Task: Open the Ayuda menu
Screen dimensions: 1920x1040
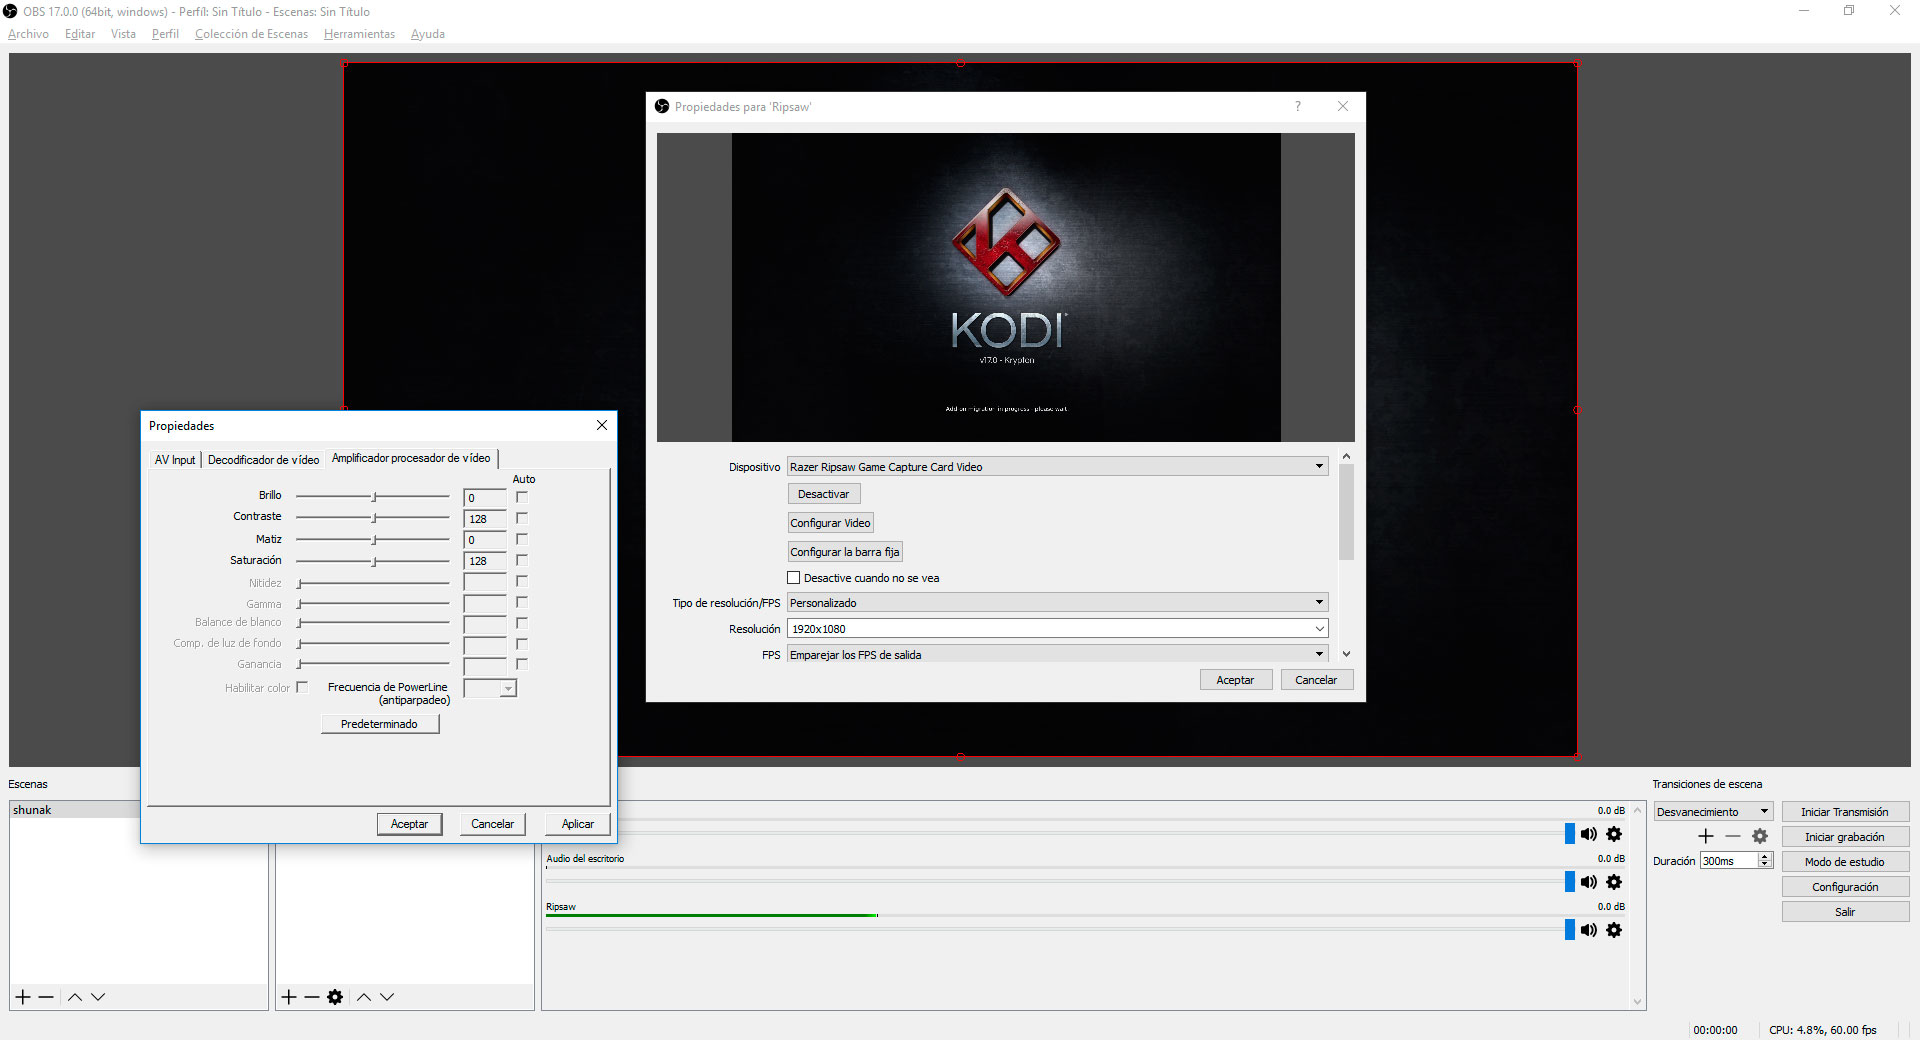Action: 427,34
